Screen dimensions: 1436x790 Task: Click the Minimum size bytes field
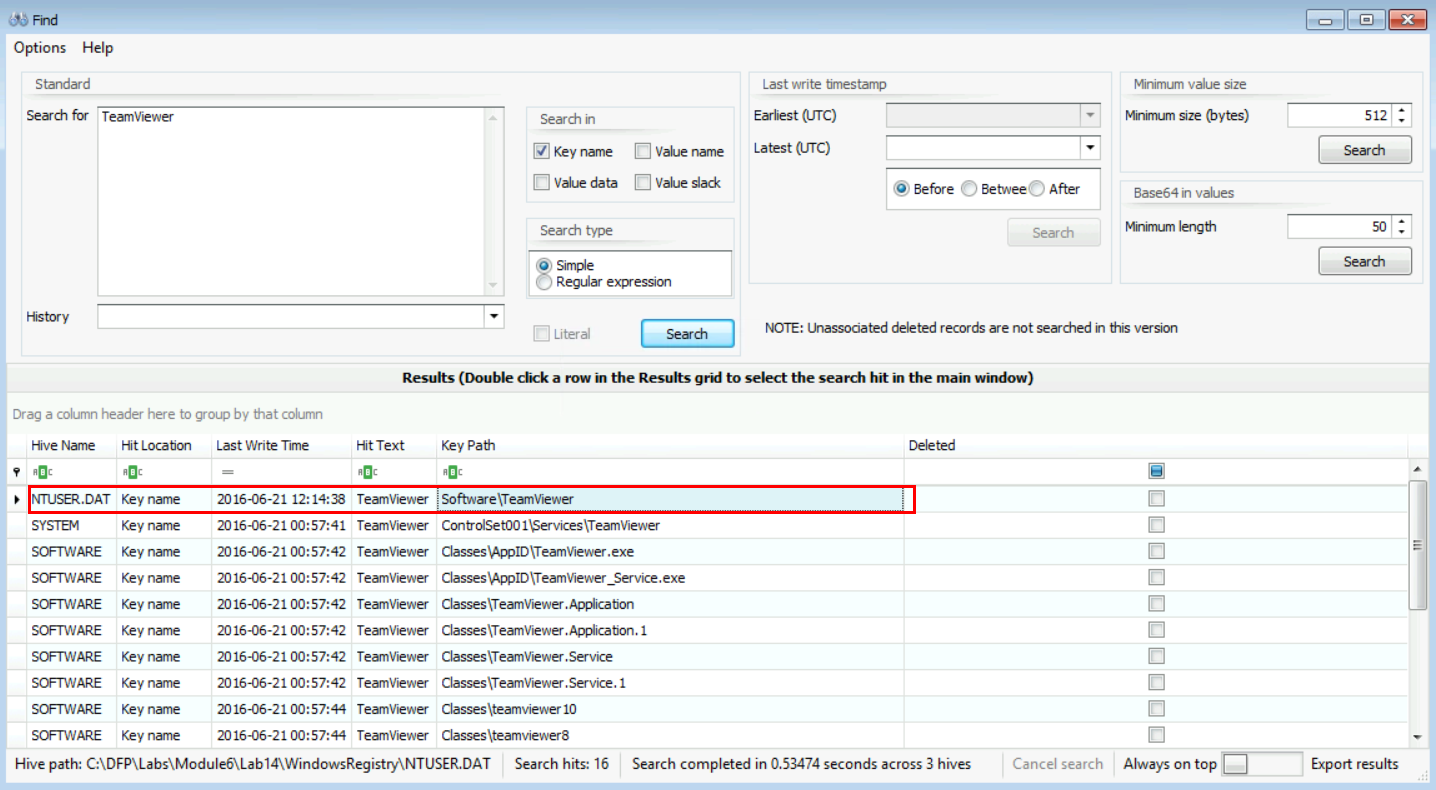1341,116
